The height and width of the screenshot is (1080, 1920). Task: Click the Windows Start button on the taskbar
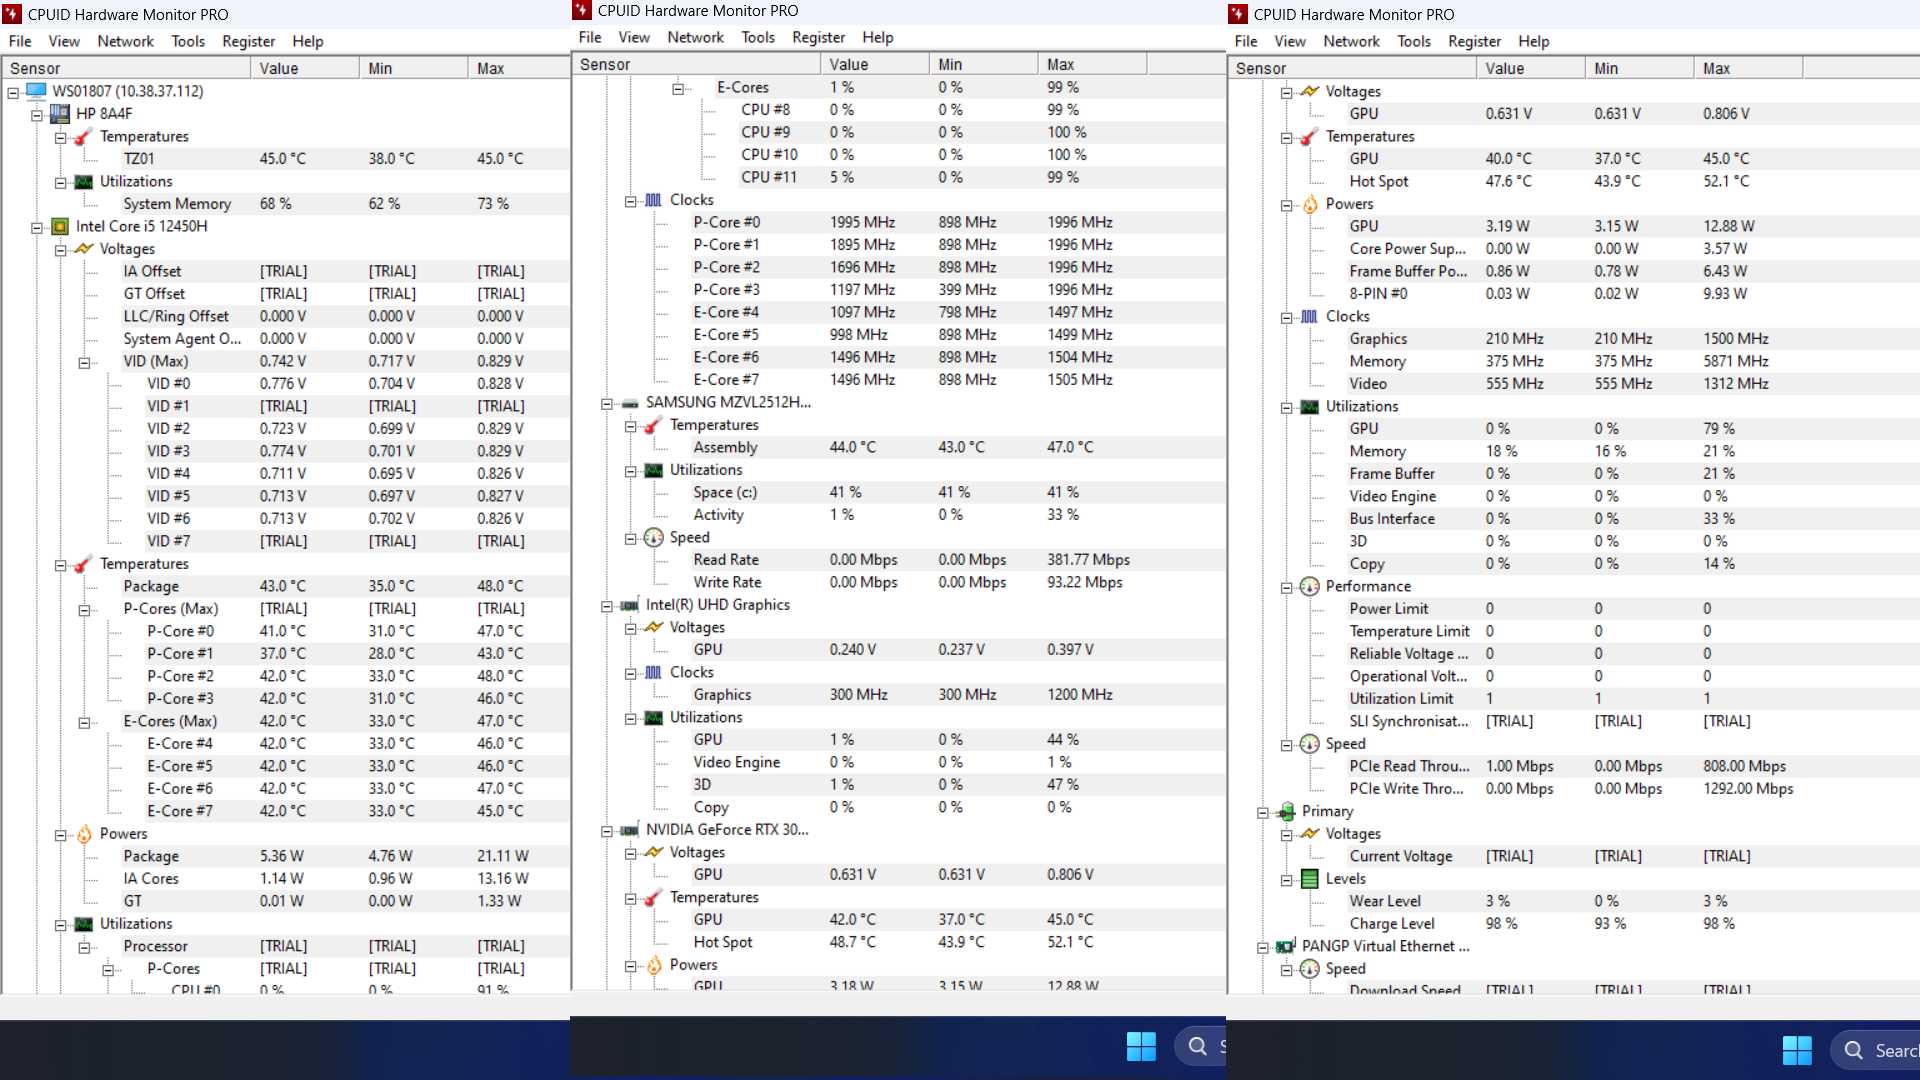tap(1141, 1046)
